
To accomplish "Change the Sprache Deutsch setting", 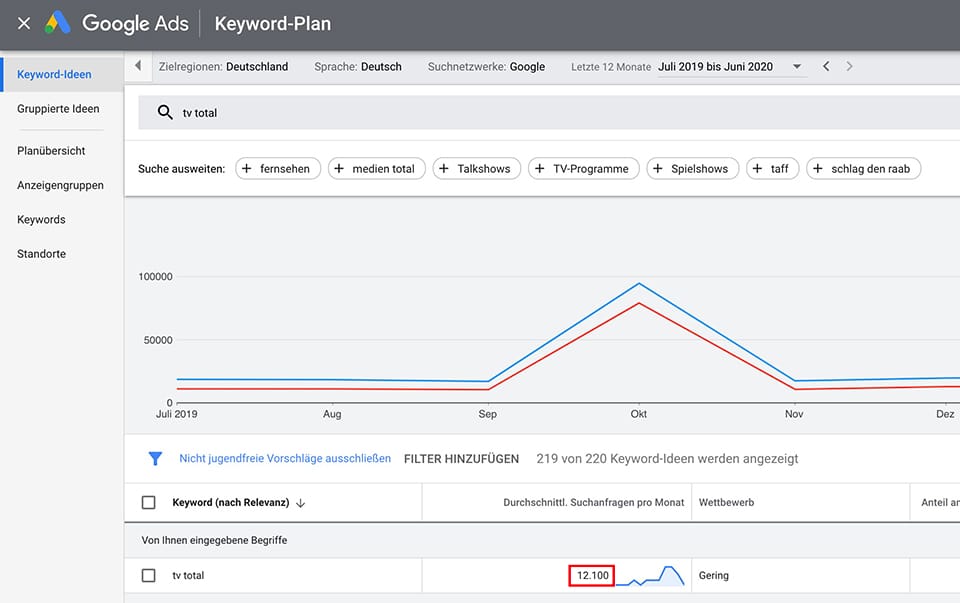I will pos(358,67).
